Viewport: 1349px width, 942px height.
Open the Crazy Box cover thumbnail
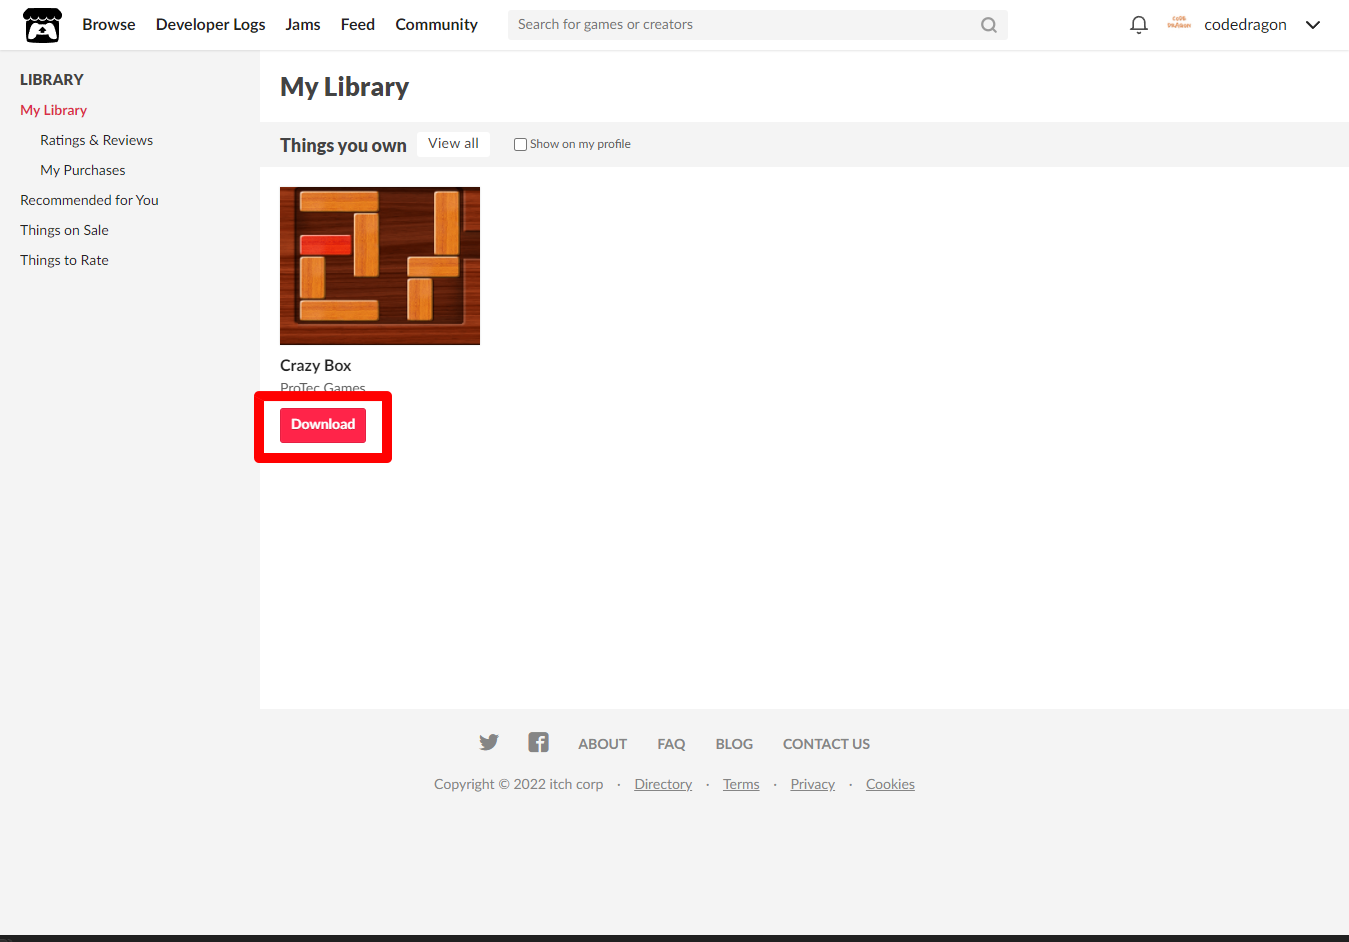380,266
